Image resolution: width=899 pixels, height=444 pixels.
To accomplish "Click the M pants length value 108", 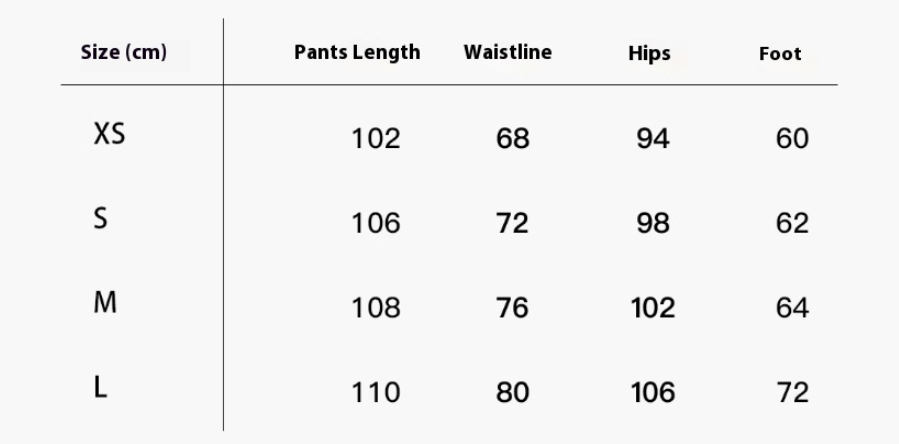I will click(x=375, y=308).
